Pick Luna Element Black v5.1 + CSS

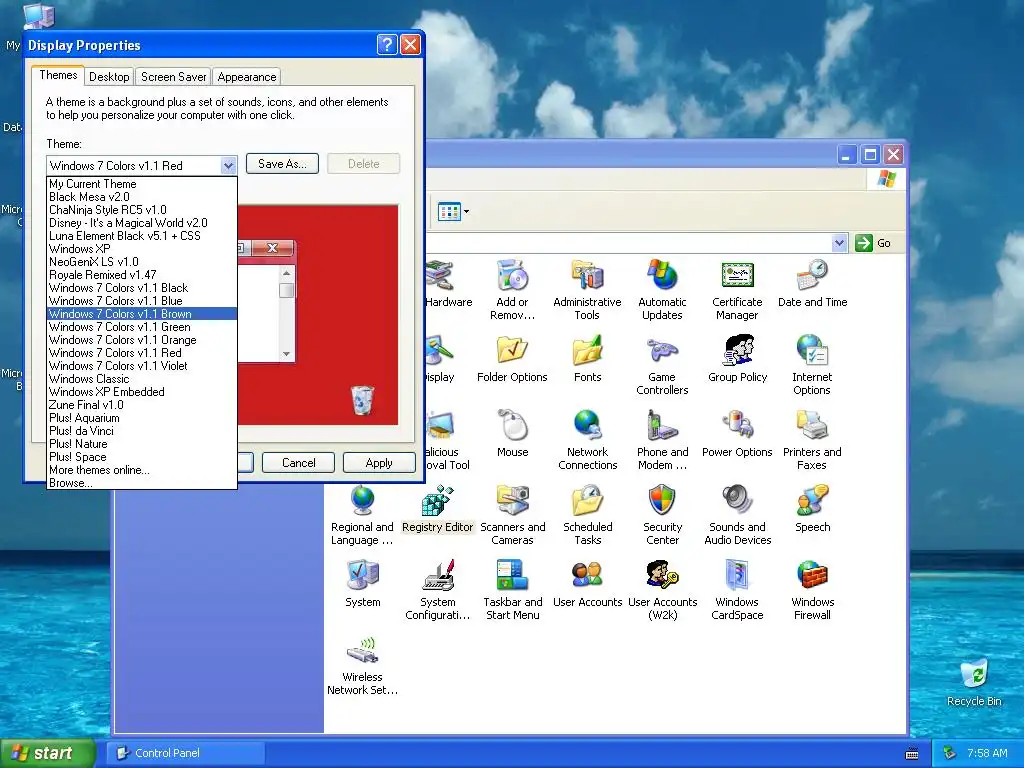click(x=142, y=236)
